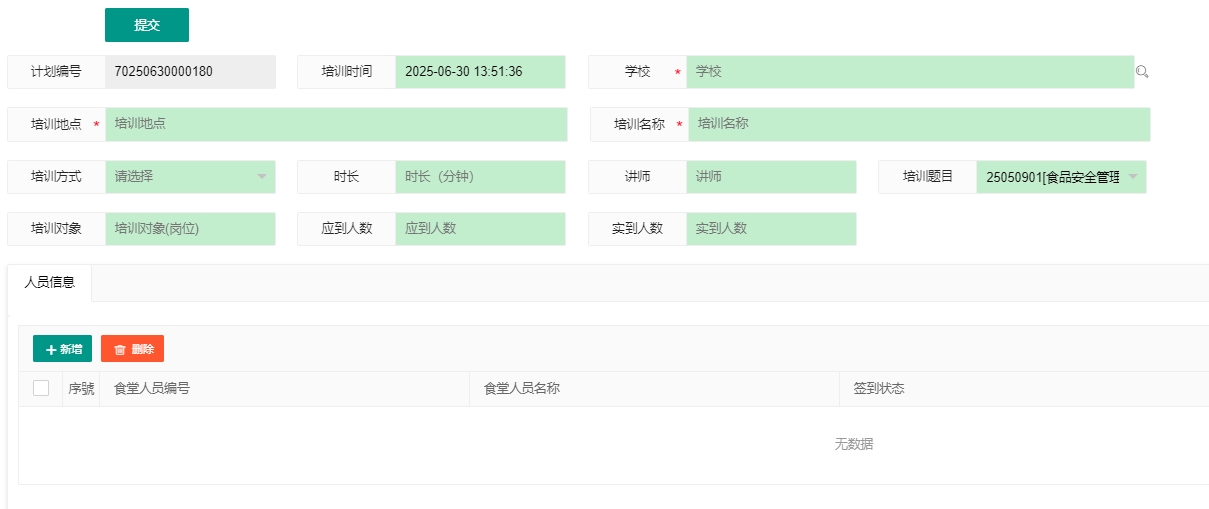The width and height of the screenshot is (1209, 509).
Task: Toggle the select-all checkbox in table header
Action: 41,388
